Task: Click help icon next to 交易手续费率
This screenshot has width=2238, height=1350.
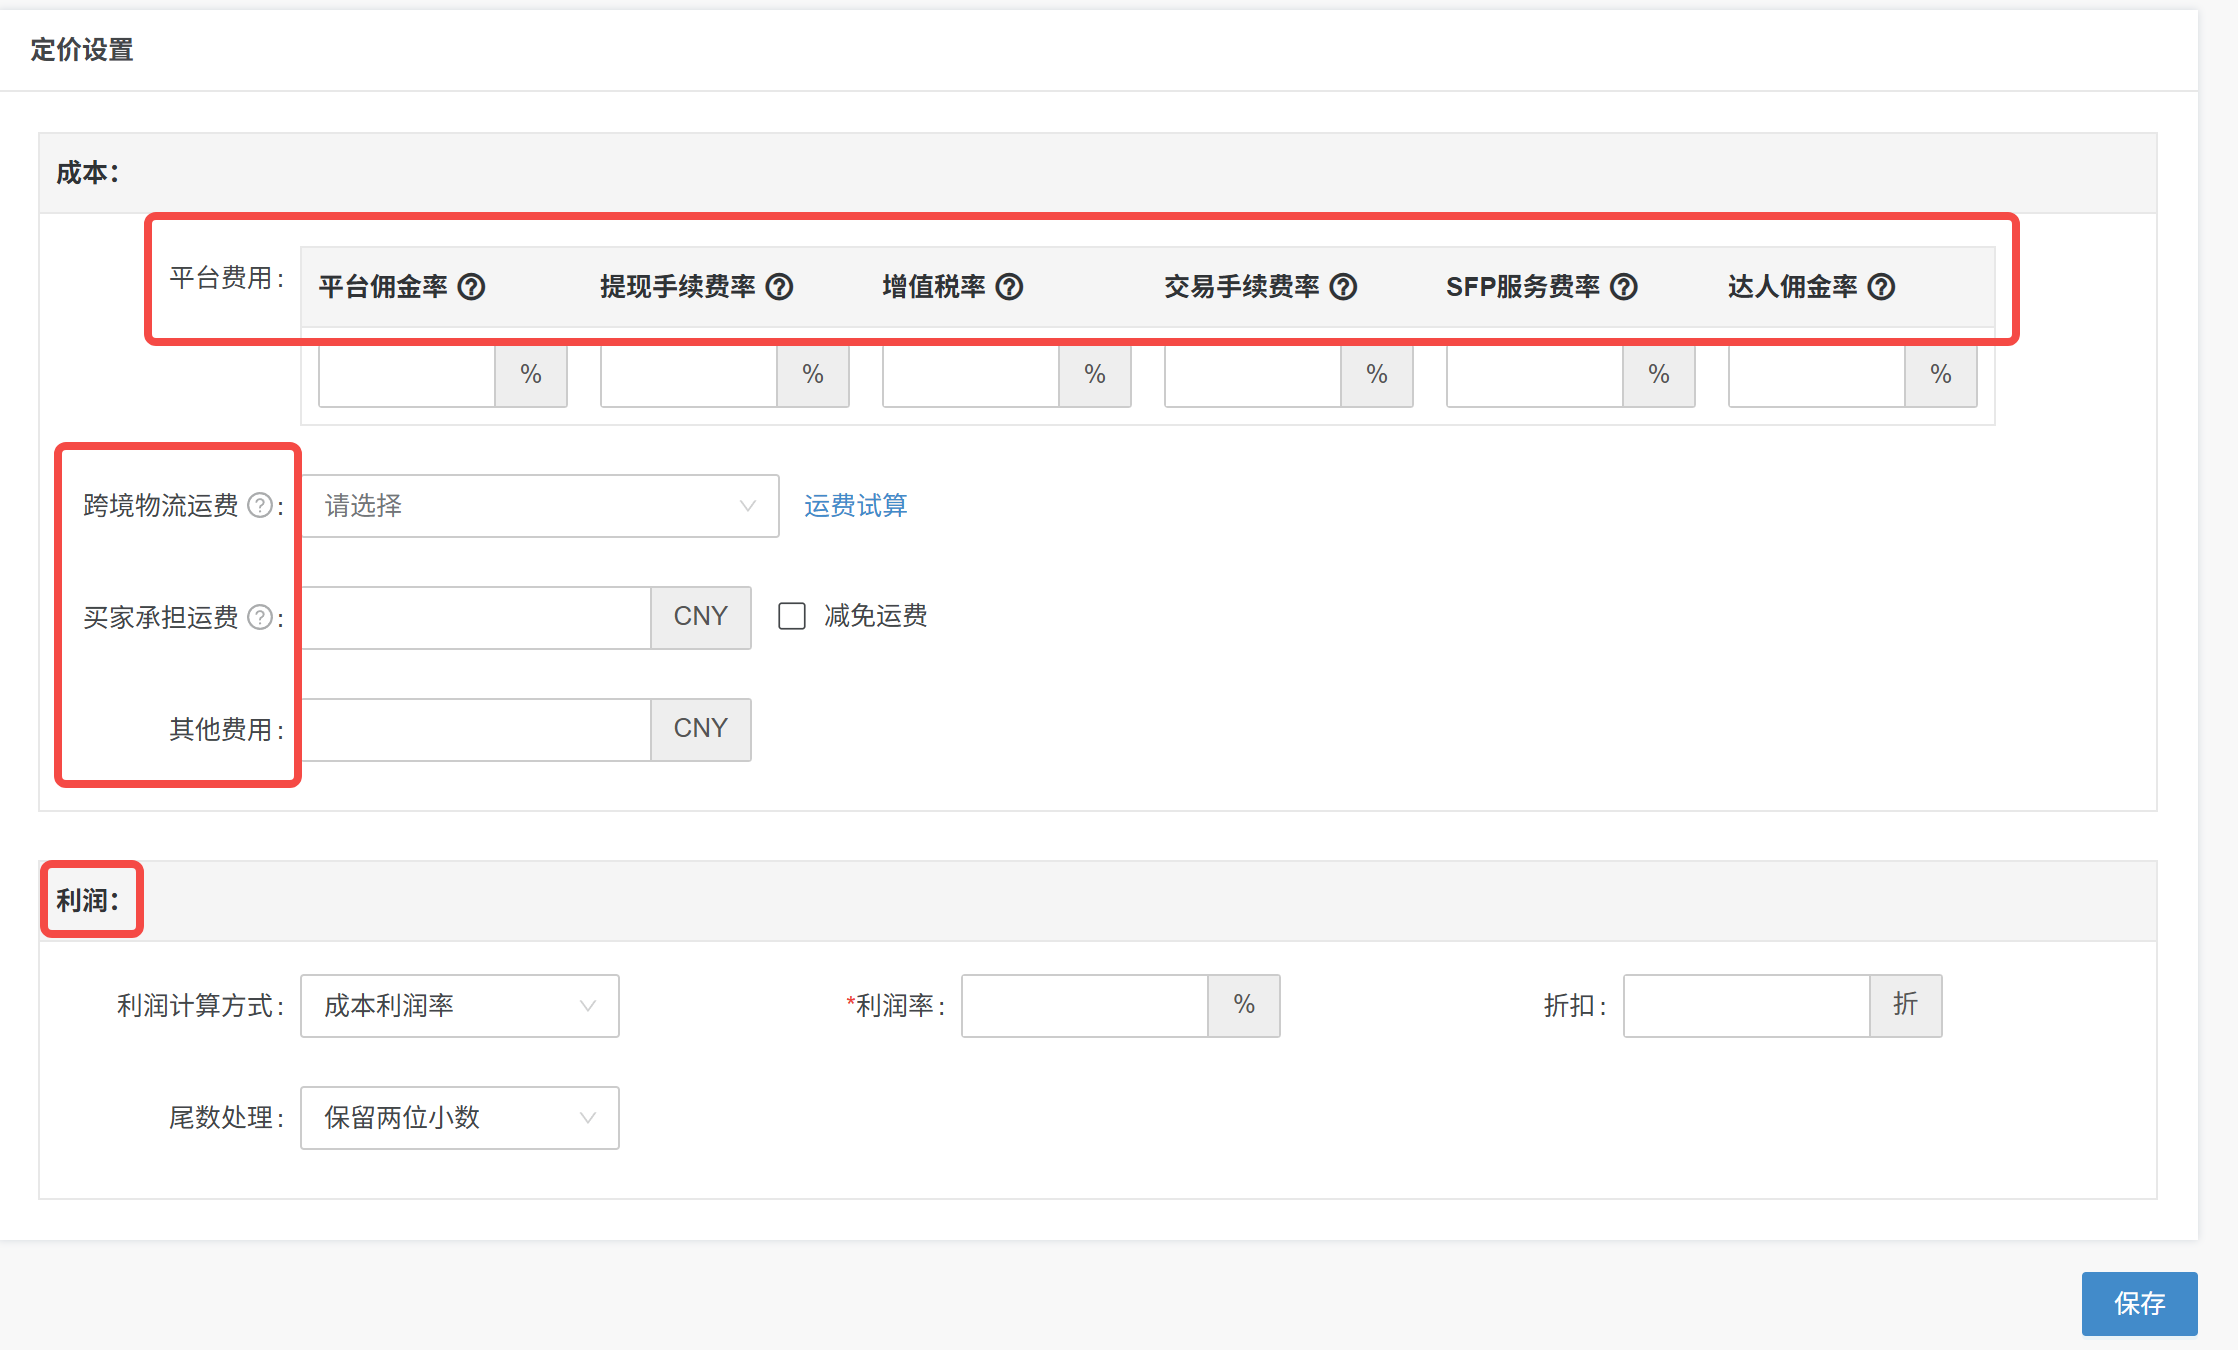Action: [1343, 287]
